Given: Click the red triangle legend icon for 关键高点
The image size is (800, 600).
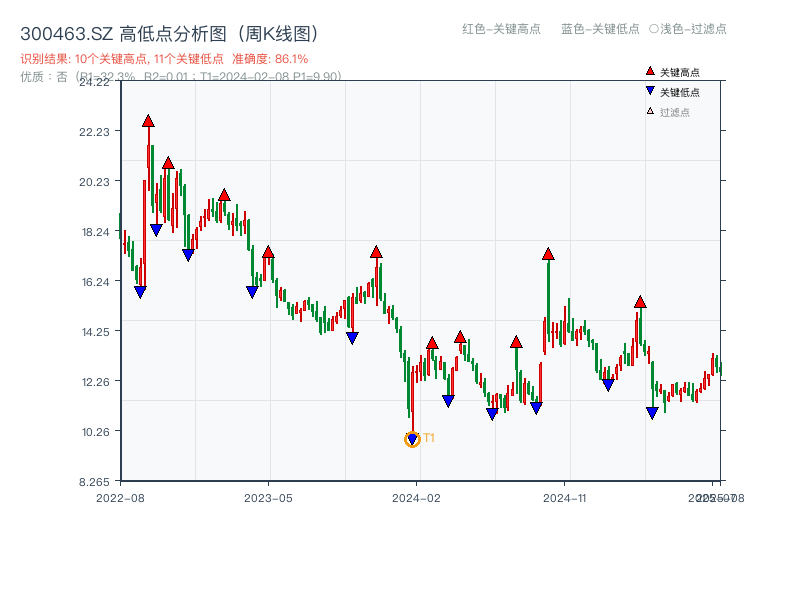Looking at the screenshot, I should coord(650,72).
